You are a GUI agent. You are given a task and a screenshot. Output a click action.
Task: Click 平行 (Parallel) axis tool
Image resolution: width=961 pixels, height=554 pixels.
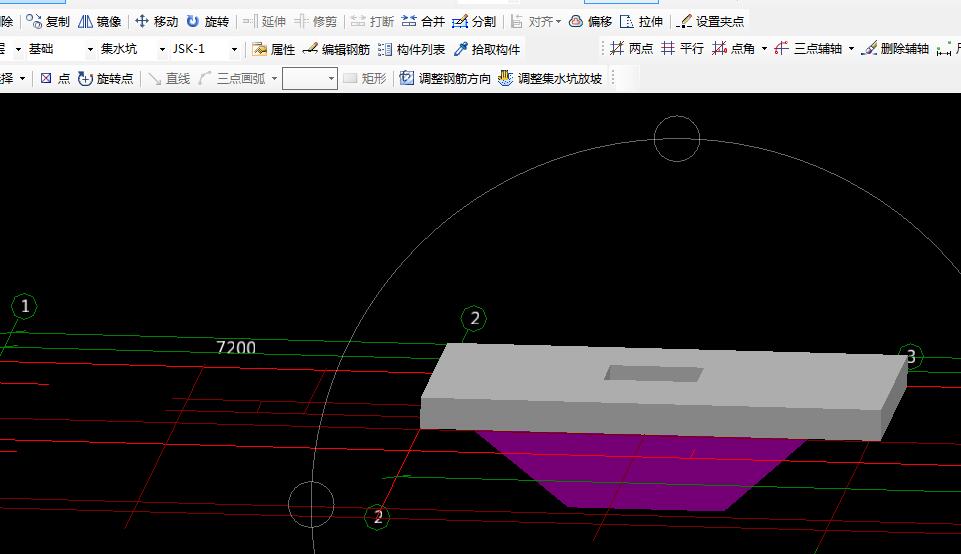(683, 48)
